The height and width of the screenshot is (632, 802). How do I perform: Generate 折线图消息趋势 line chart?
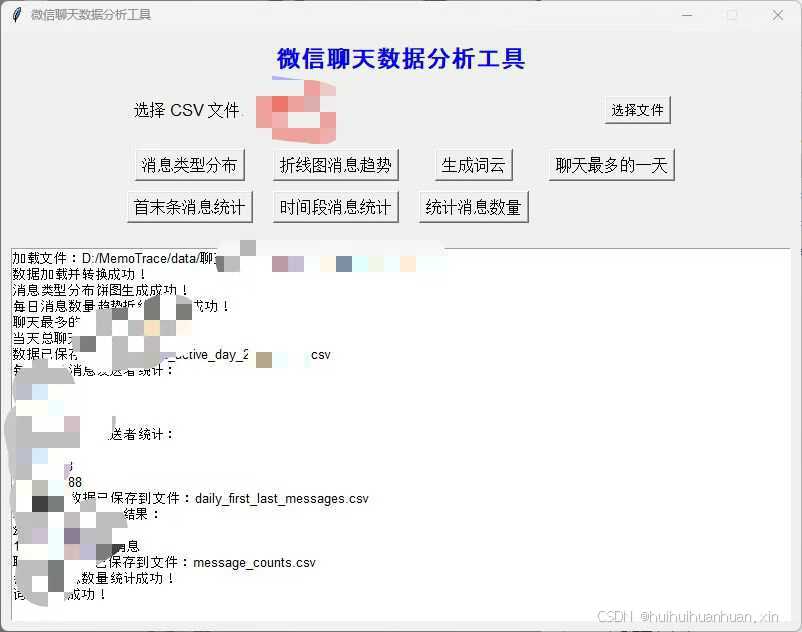336,165
